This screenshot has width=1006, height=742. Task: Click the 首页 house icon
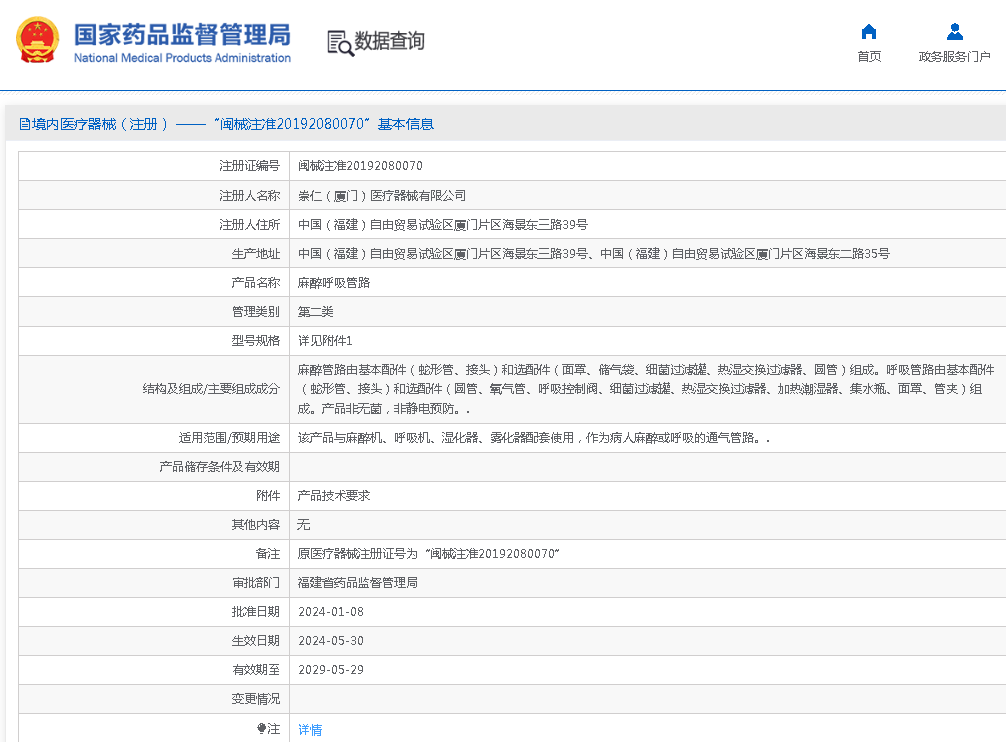(869, 32)
